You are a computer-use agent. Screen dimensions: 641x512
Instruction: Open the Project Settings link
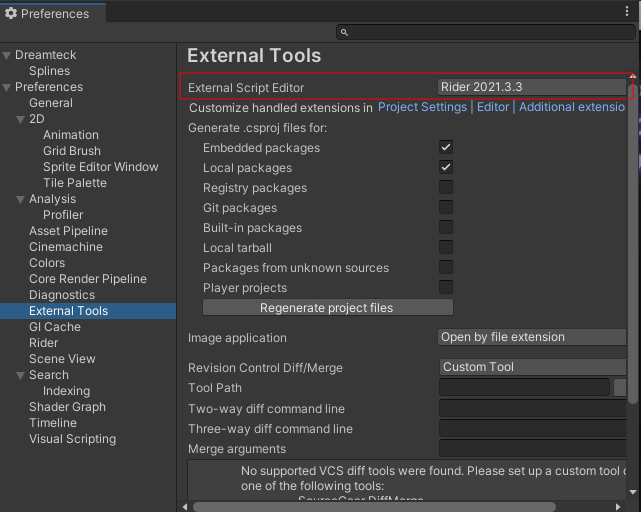coord(422,107)
